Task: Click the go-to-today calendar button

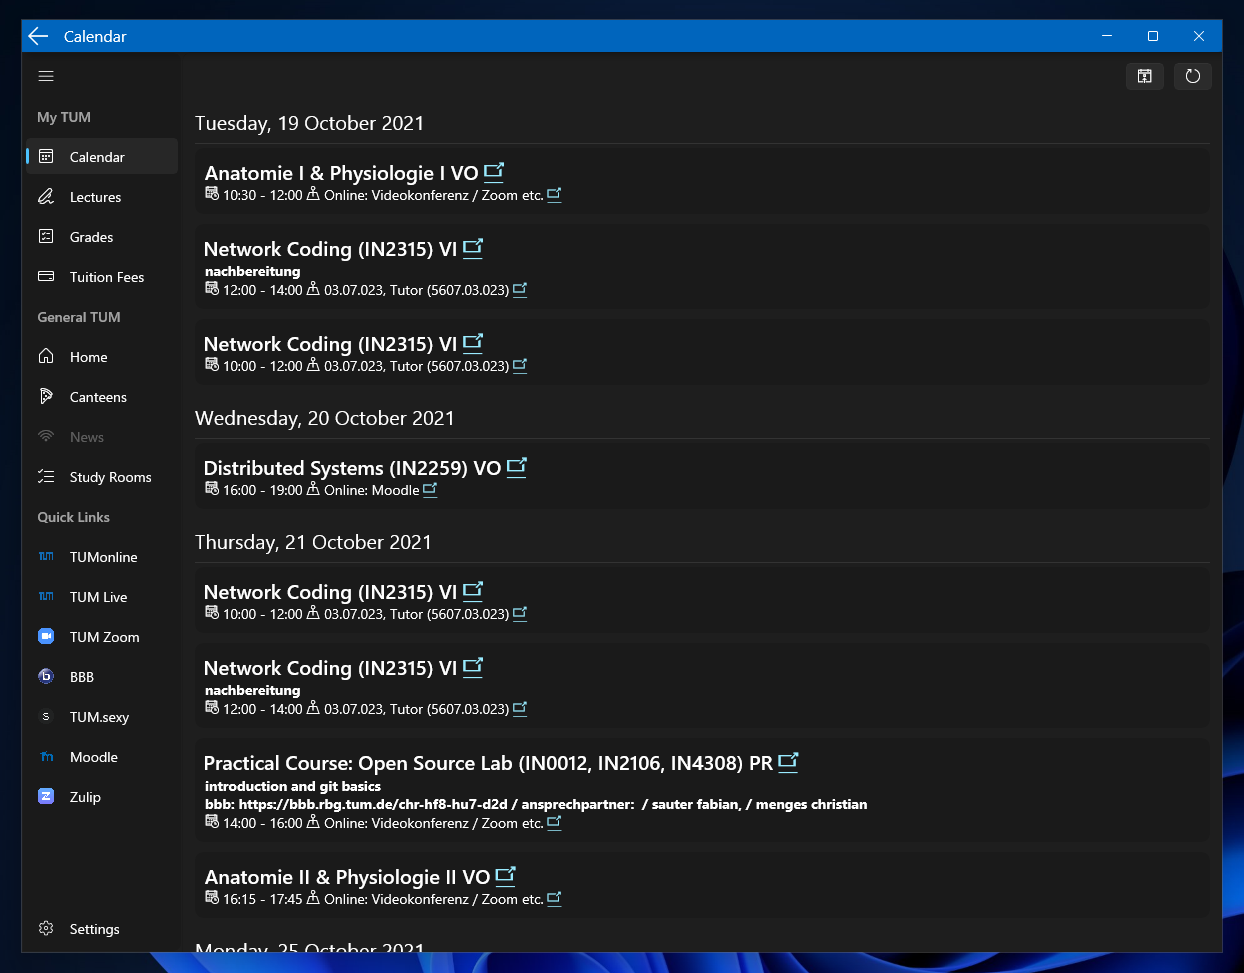Action: [1145, 76]
